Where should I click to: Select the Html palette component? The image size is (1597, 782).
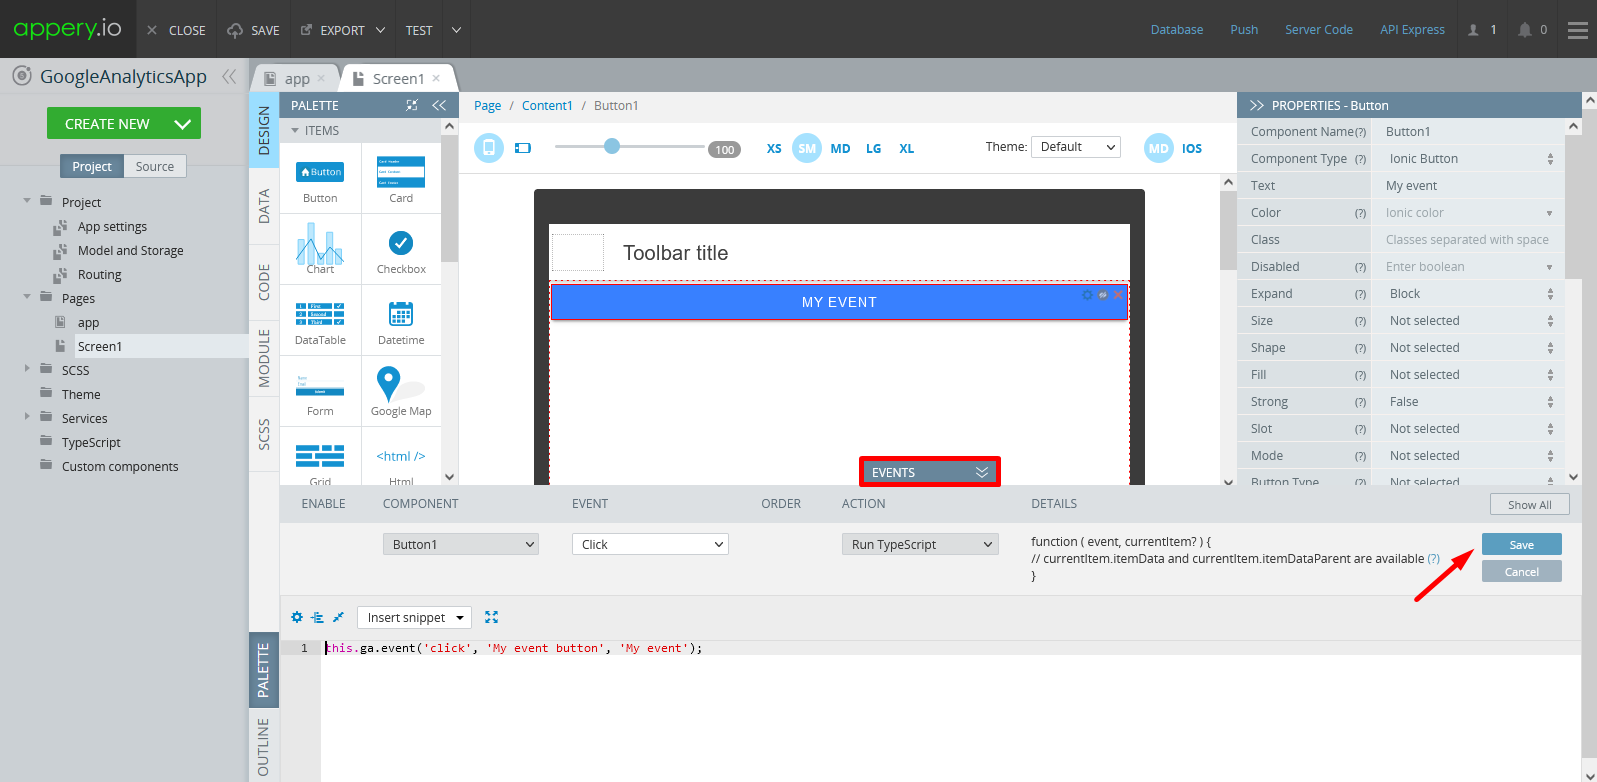coord(401,459)
